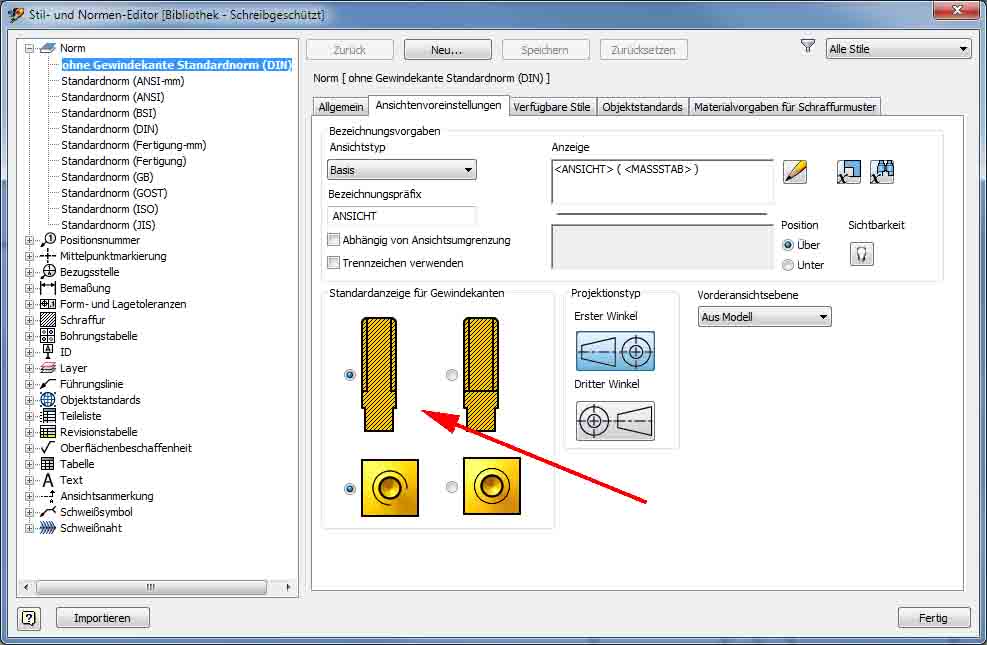Click the Bemaßung dimension icon
The image size is (987, 645).
[x=48, y=288]
